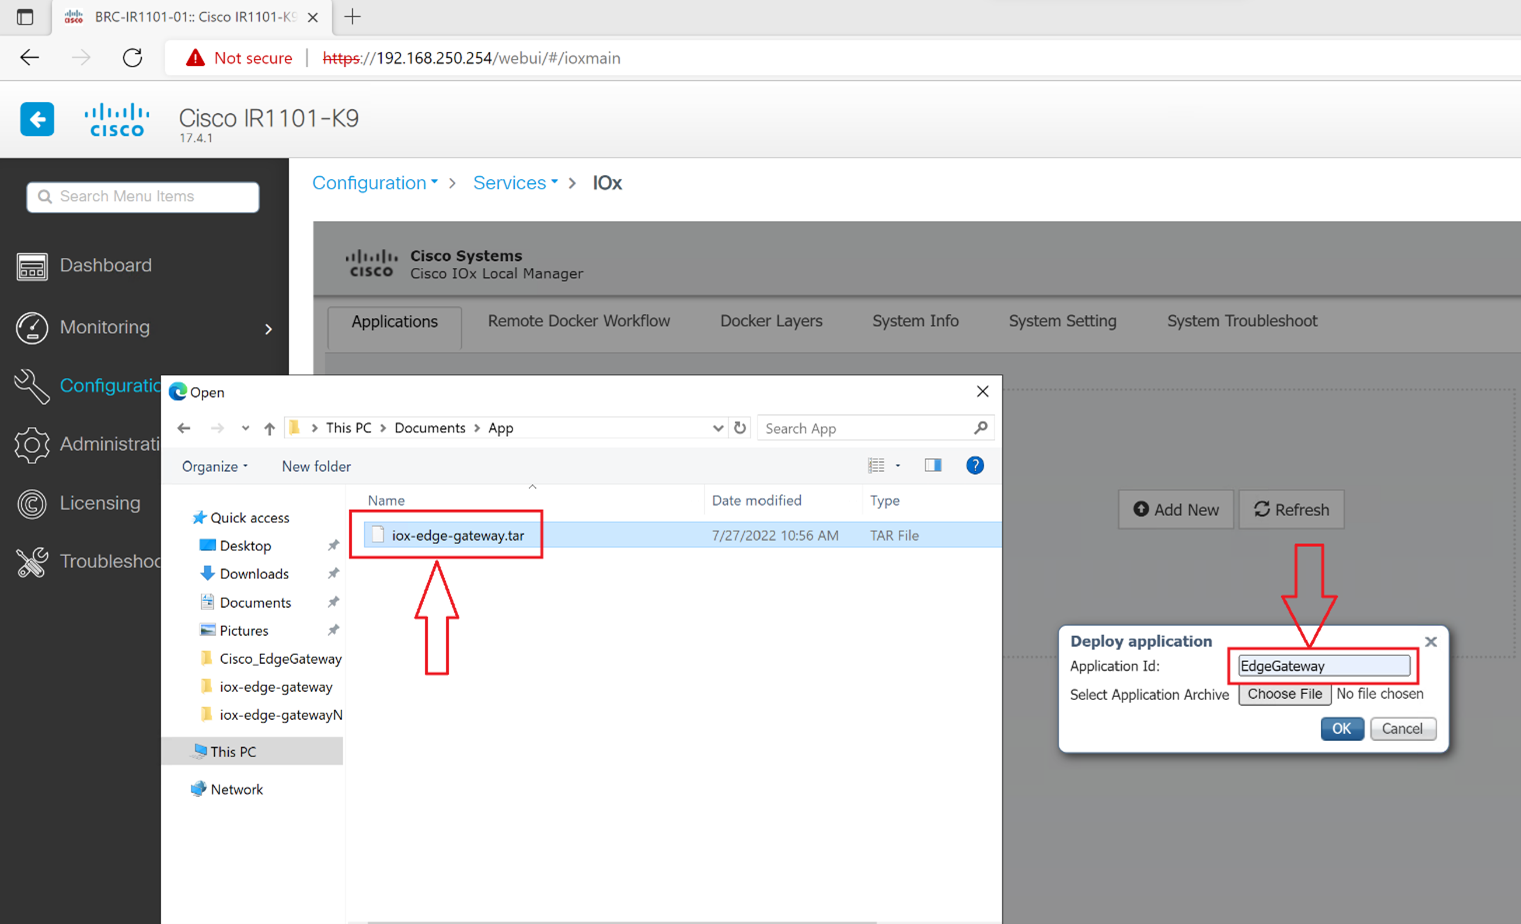Expand the Monitoring menu chevron
The height and width of the screenshot is (924, 1521).
pyautogui.click(x=268, y=329)
